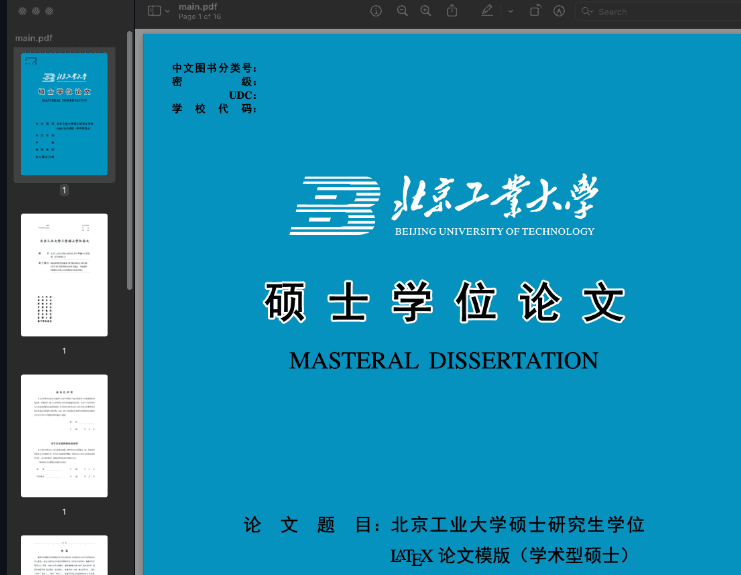The height and width of the screenshot is (575, 741).
Task: Click the search magnifier icon
Action: tap(587, 11)
